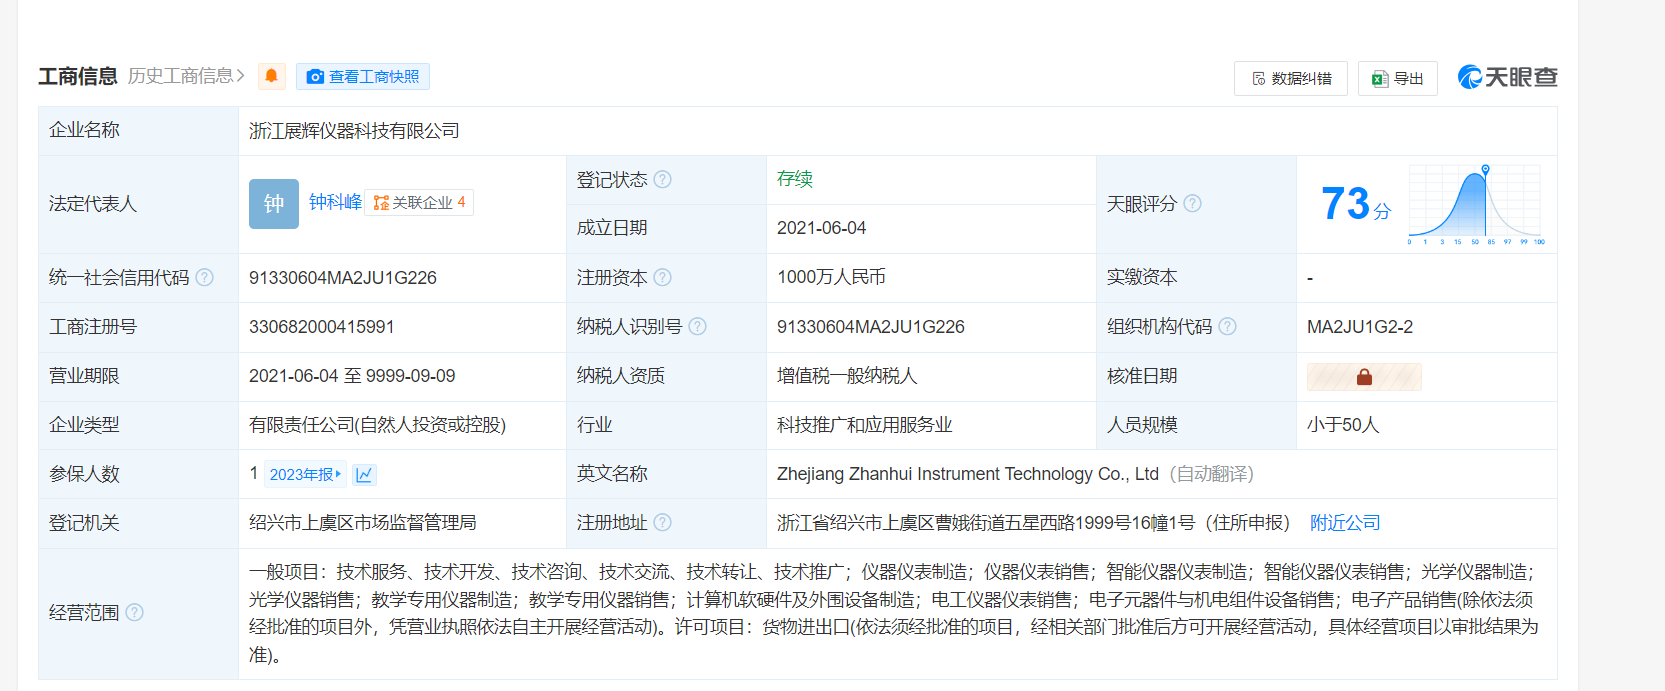1665x691 pixels.
Task: Select company type 有限责任公司 text
Action: (x=378, y=425)
